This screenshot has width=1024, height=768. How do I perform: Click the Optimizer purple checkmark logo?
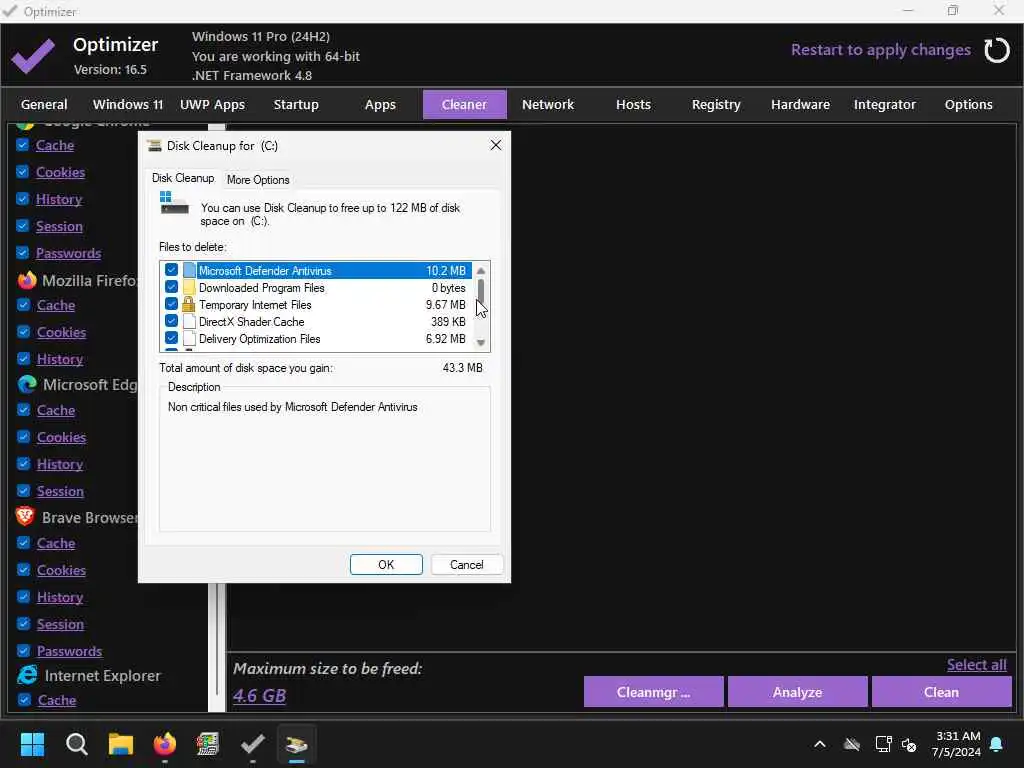click(x=33, y=56)
